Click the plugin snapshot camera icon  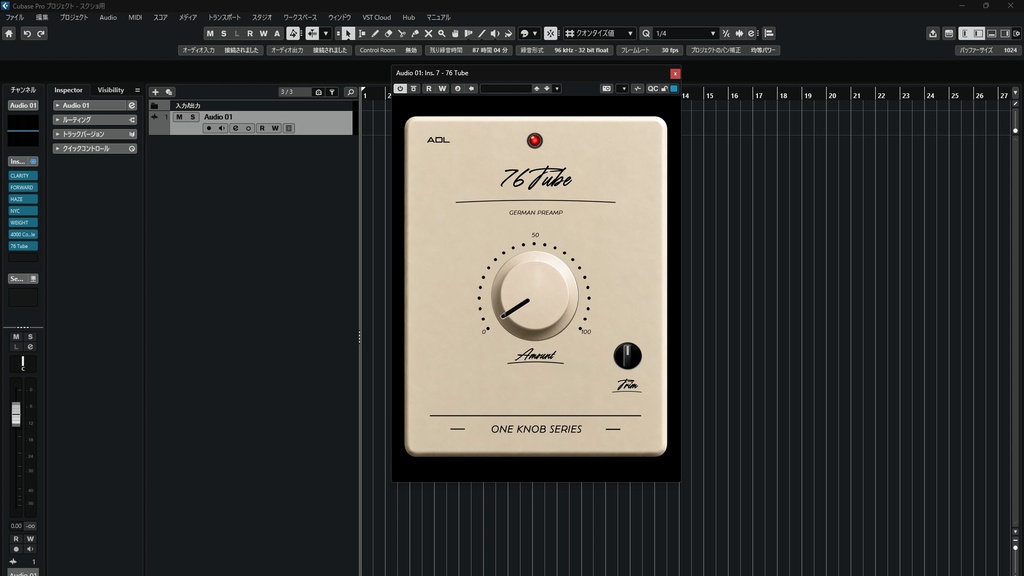click(x=607, y=89)
